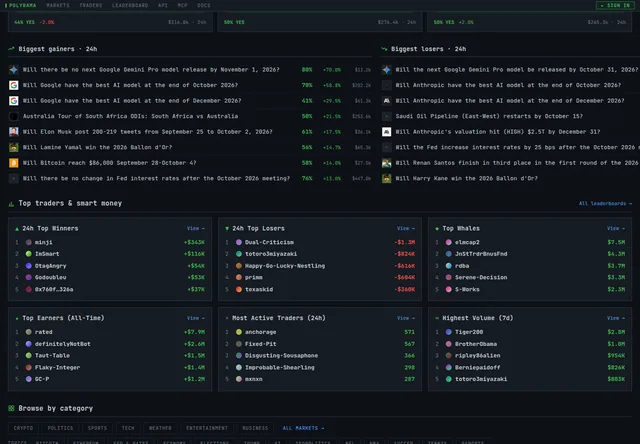Click thumbnail beside 'Will Renan Santos finish' market
Viewport: 640px width, 444px height.
(x=387, y=163)
